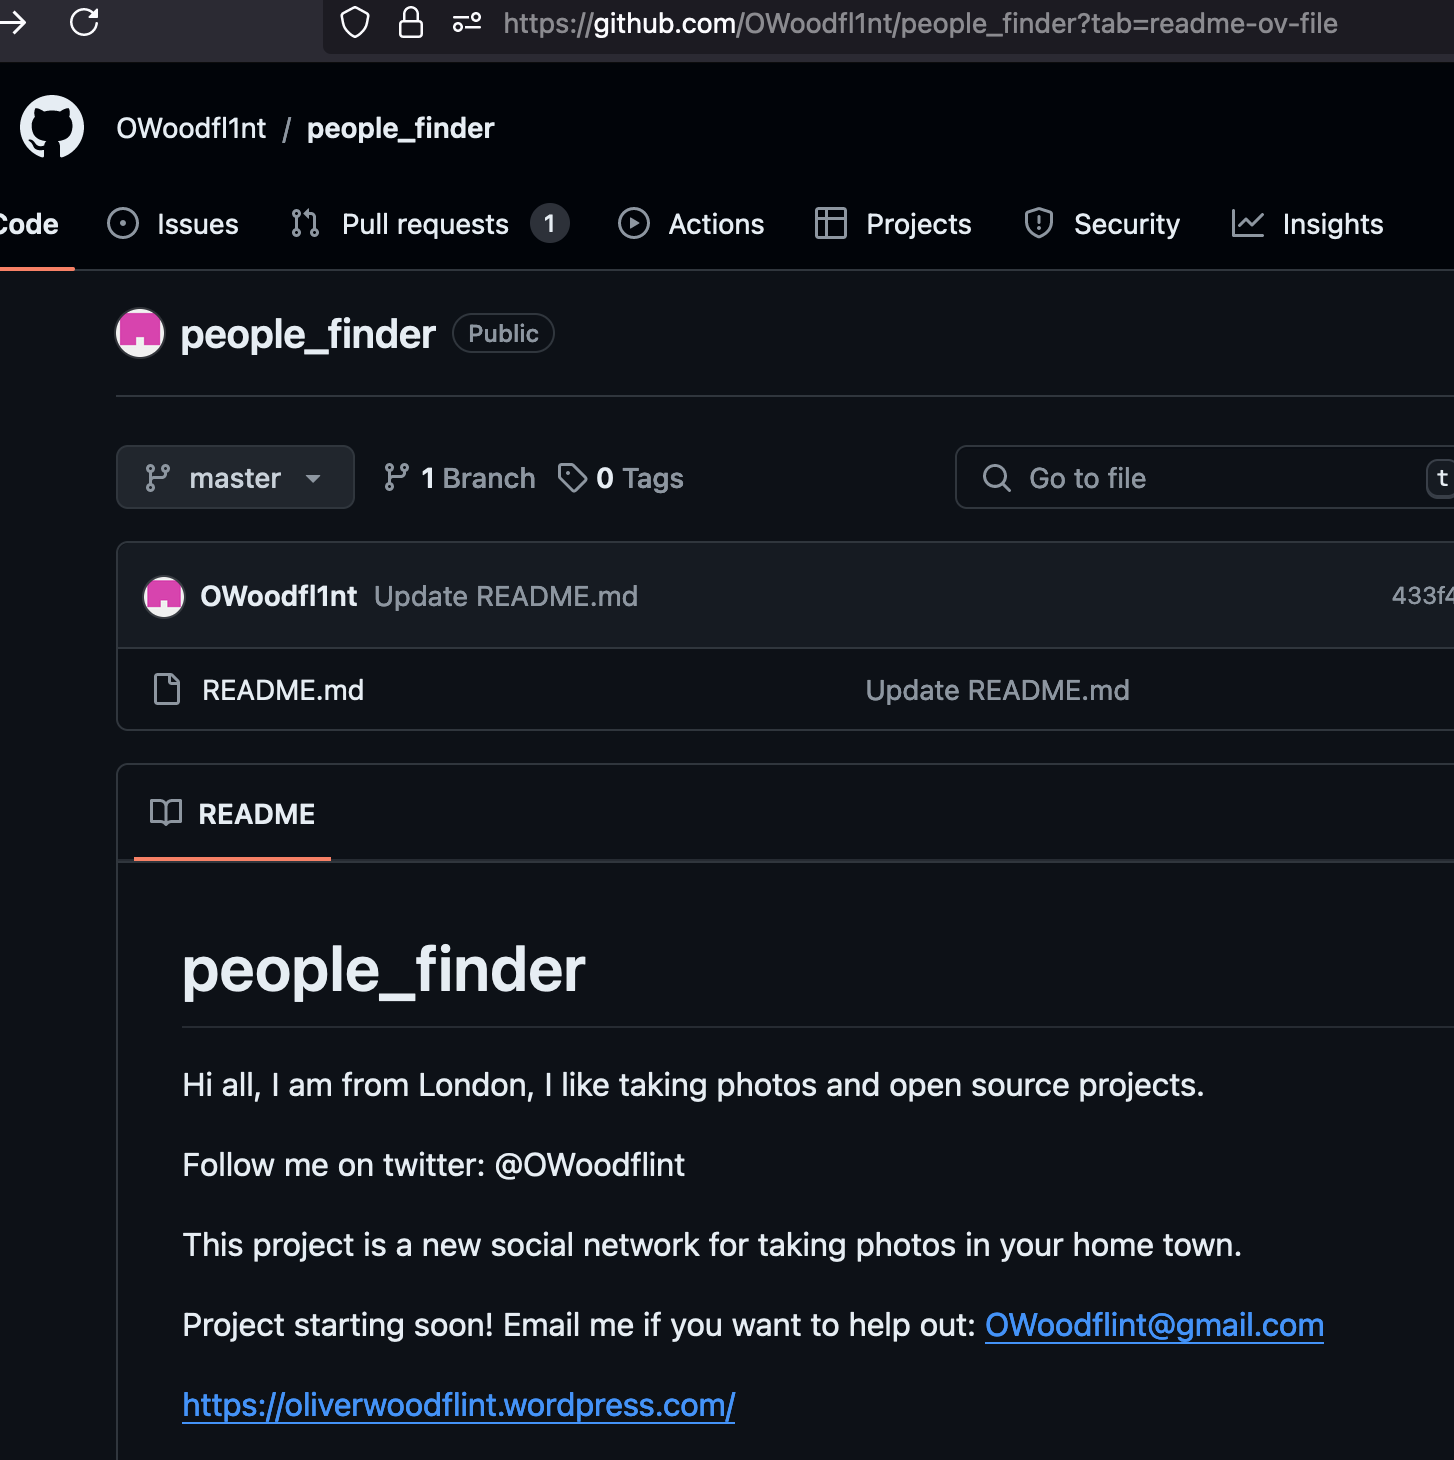Click the OWoodfl1nt avatar in commit row
This screenshot has height=1460, width=1454.
(164, 597)
